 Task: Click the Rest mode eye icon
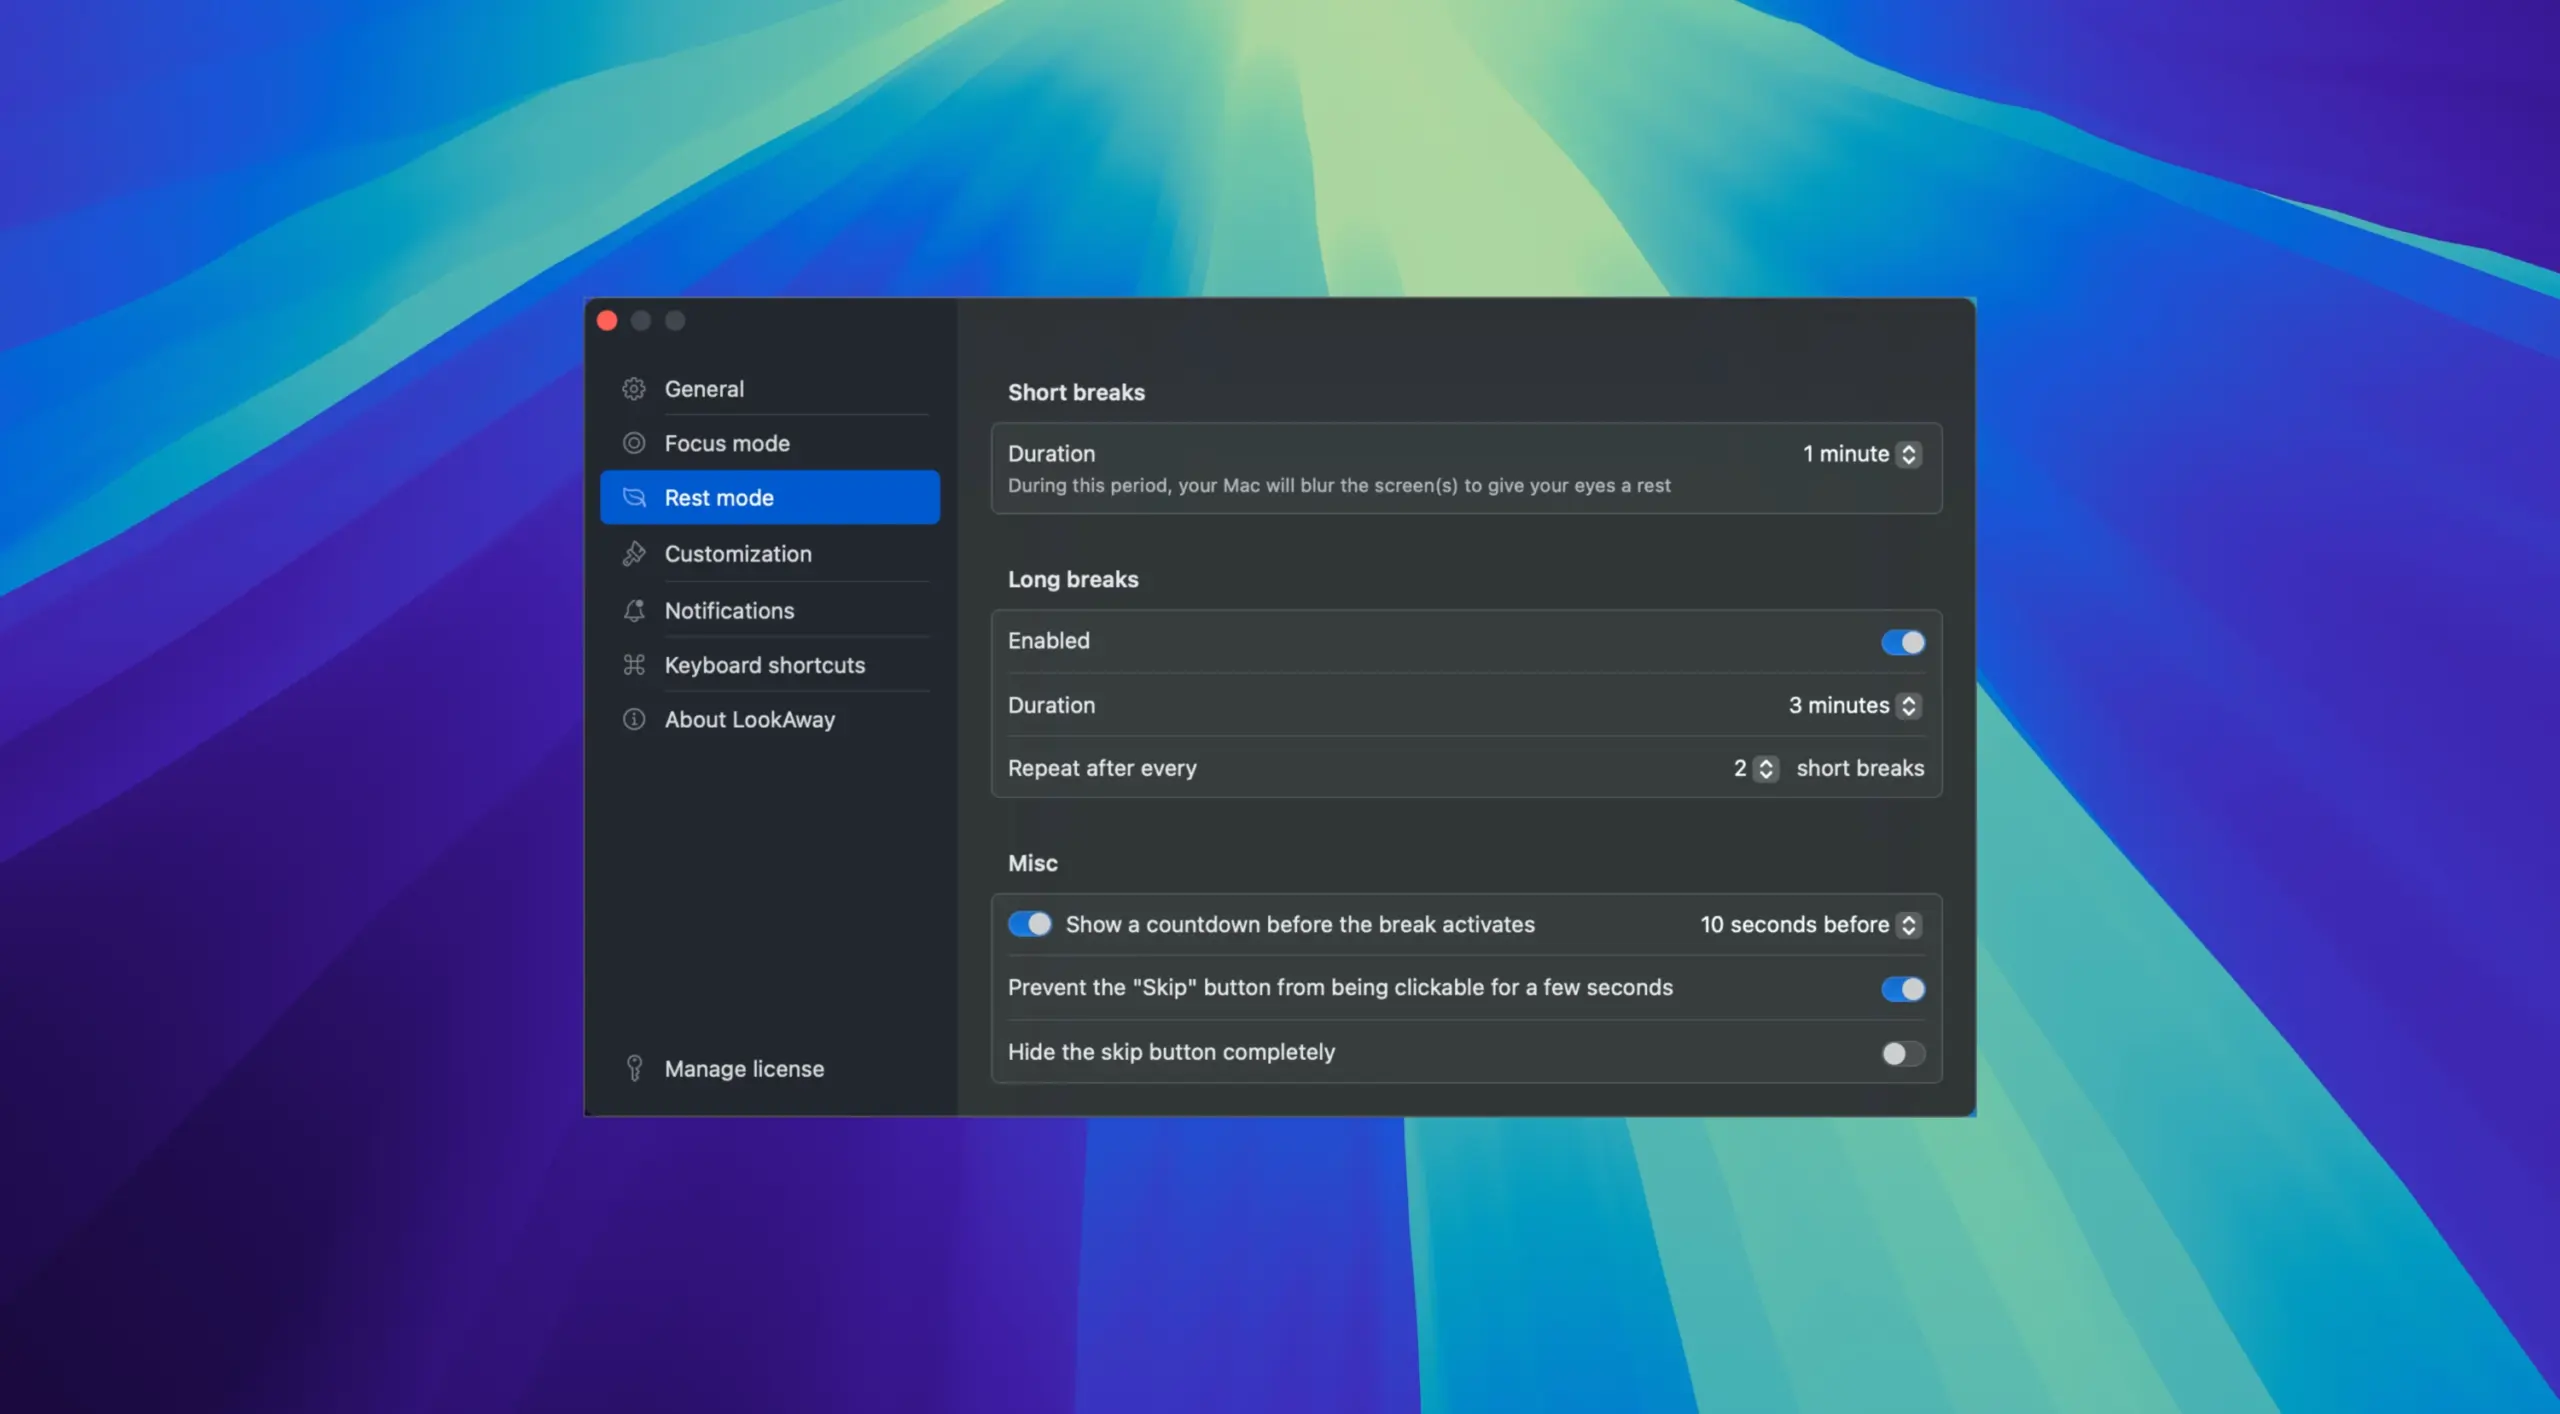(634, 497)
